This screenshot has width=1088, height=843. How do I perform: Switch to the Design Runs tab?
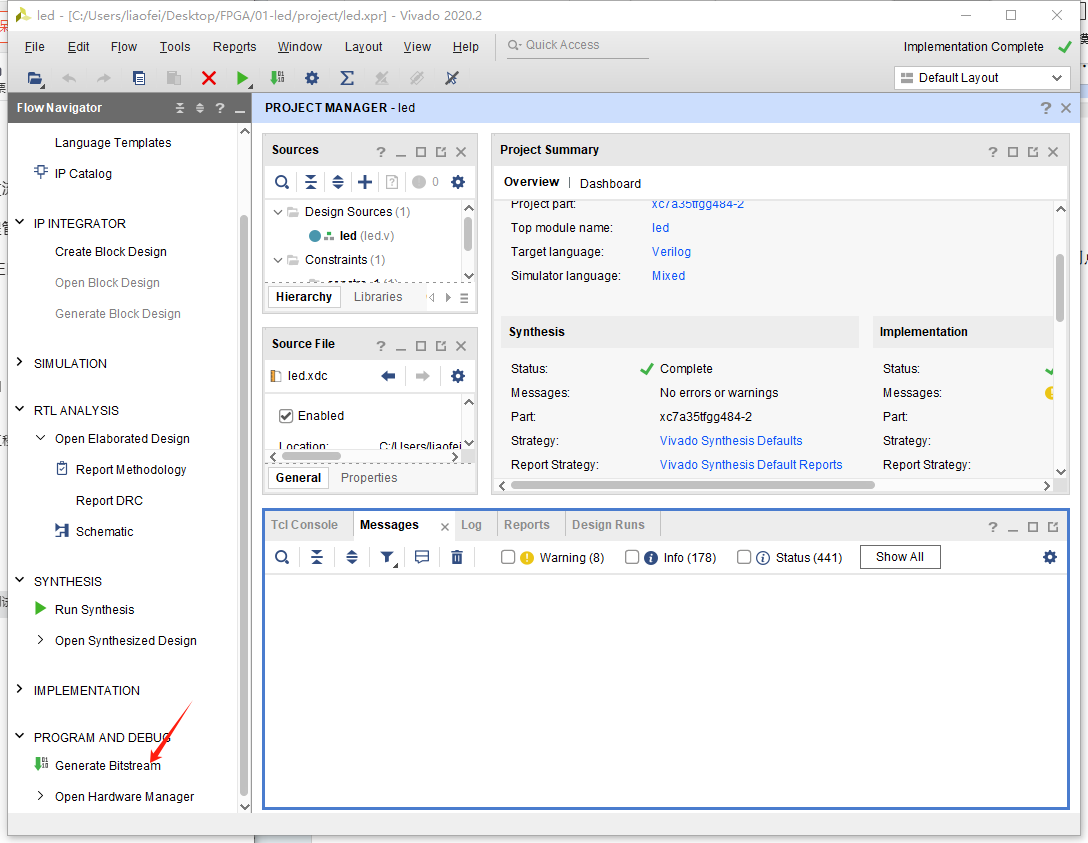(609, 525)
